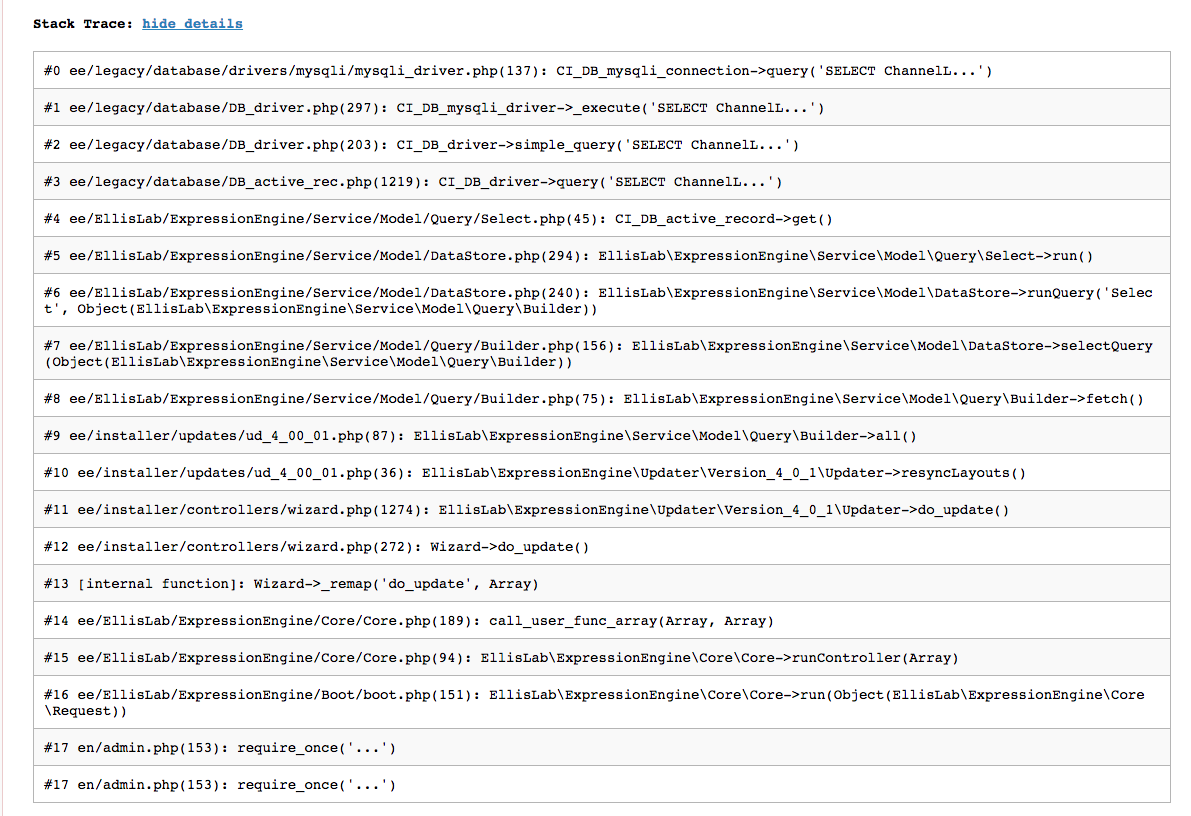The image size is (1191, 816).
Task: Click the last #17 admin.php row
Action: pyautogui.click(x=220, y=785)
